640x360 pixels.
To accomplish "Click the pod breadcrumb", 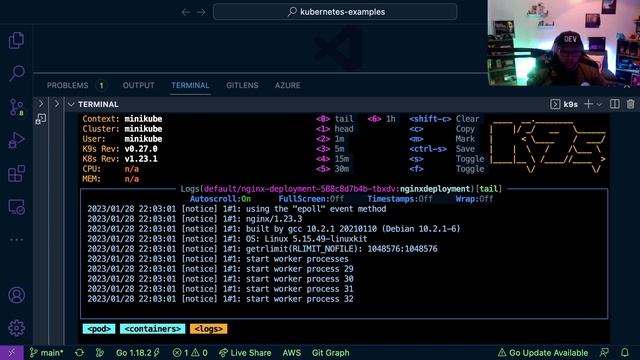I will click(x=99, y=329).
